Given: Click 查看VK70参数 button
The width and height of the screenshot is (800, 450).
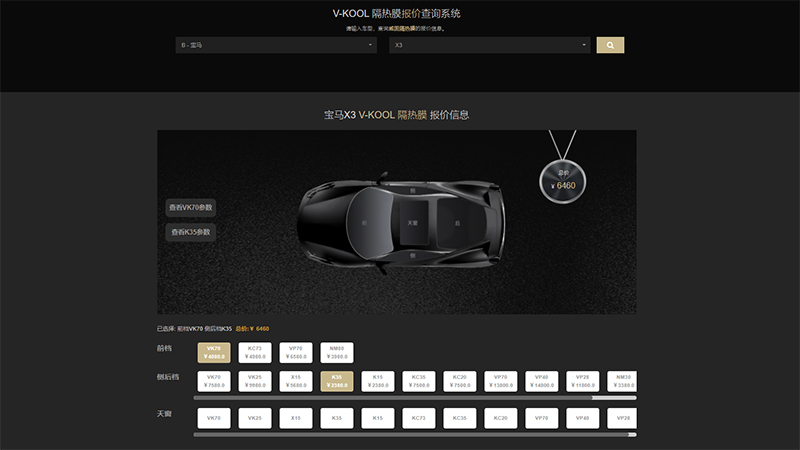Looking at the screenshot, I should pyautogui.click(x=191, y=207).
